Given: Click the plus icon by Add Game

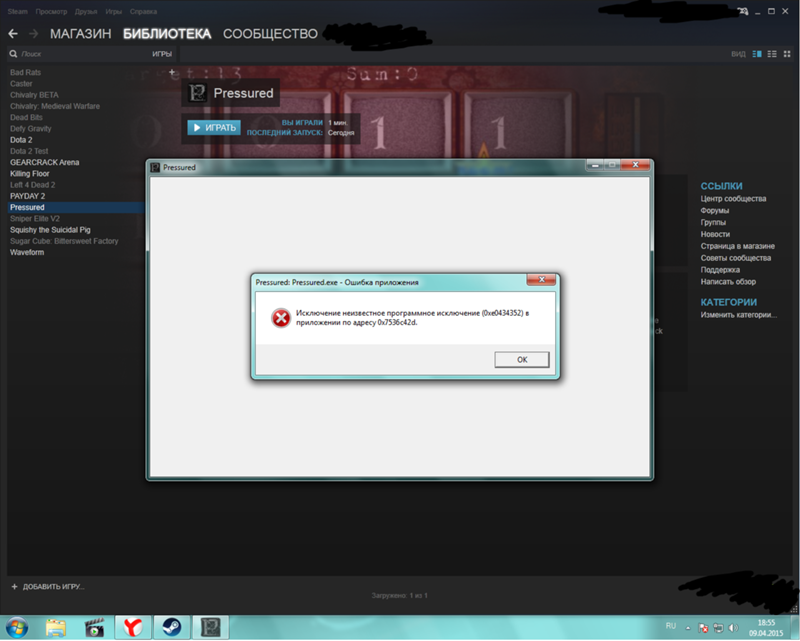Looking at the screenshot, I should pos(14,586).
